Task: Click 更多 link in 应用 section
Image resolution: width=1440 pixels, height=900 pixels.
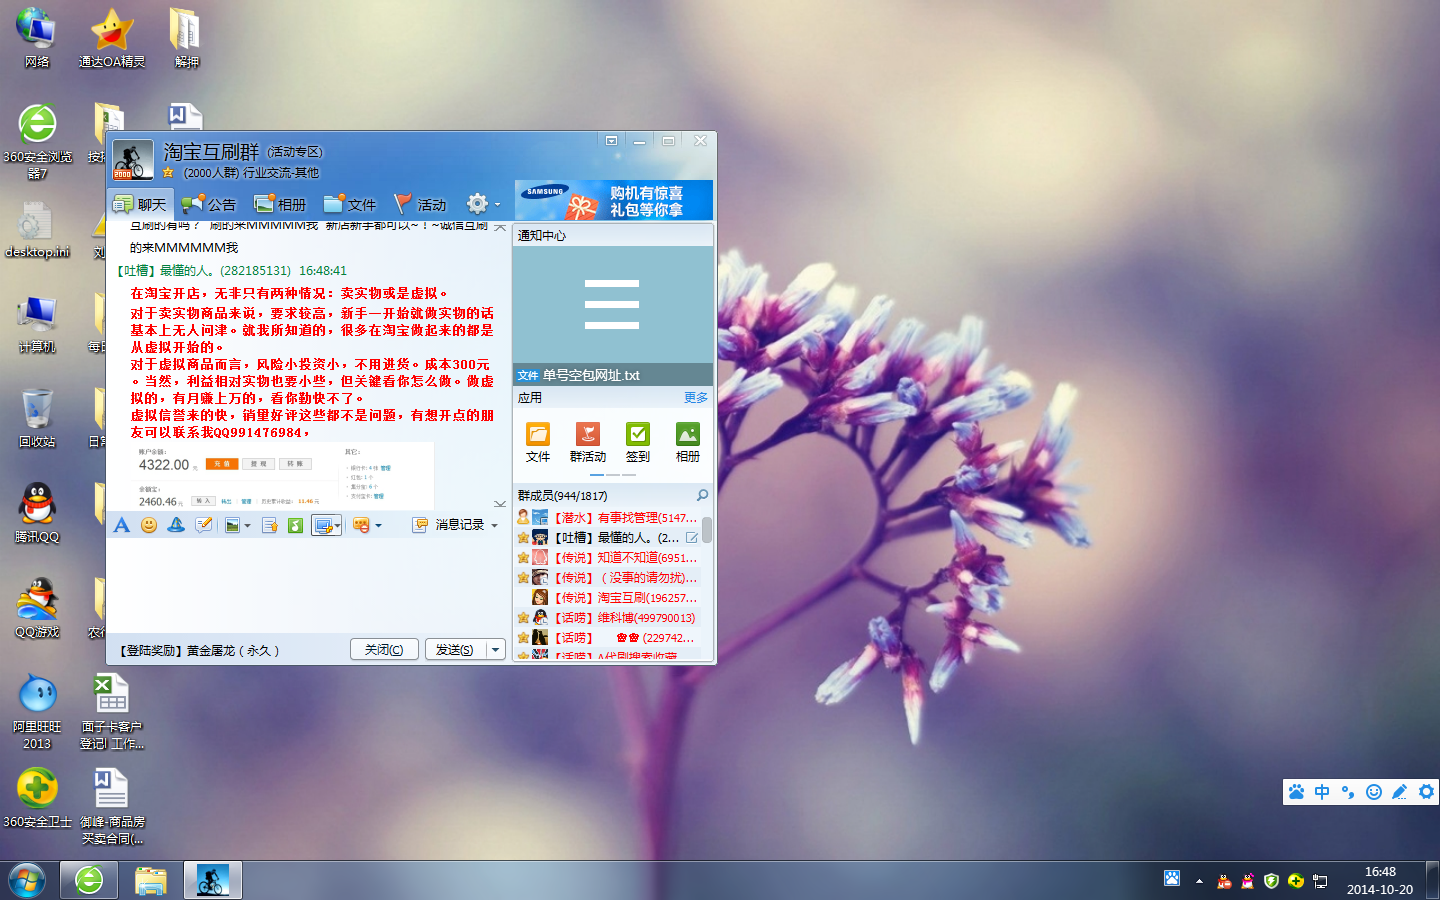Action: pyautogui.click(x=696, y=398)
